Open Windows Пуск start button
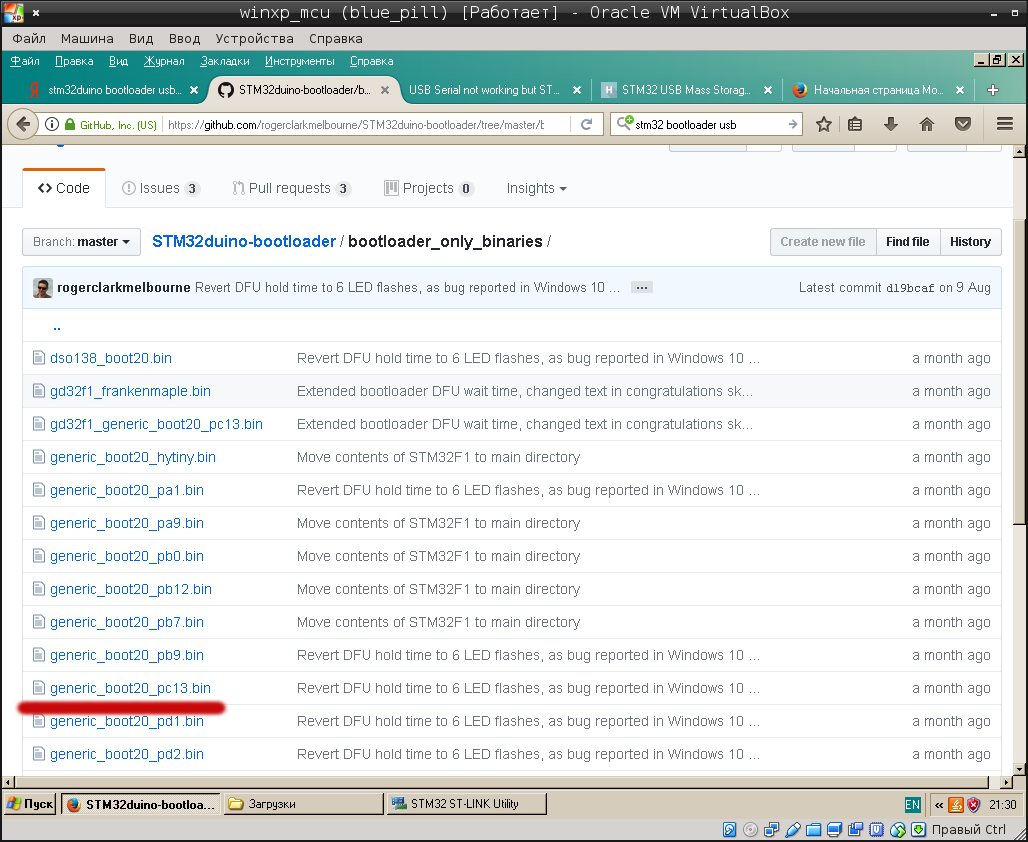Screen dimensions: 1028x842 click(x=30, y=804)
